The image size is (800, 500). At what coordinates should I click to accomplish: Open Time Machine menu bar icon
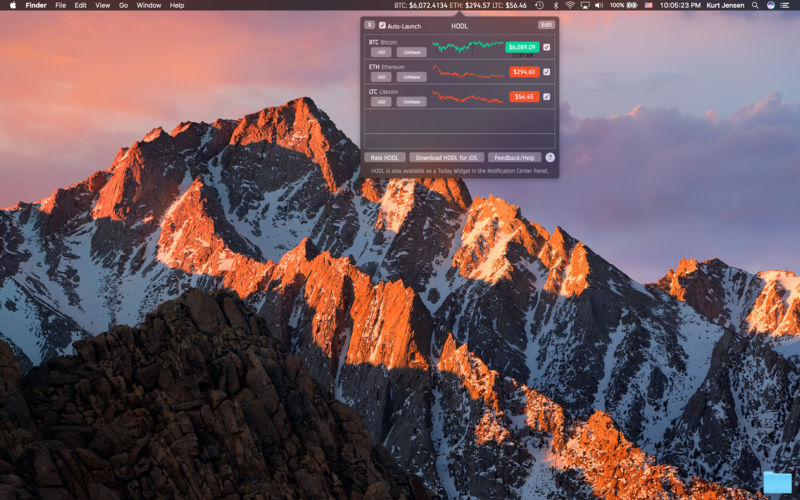[x=539, y=5]
